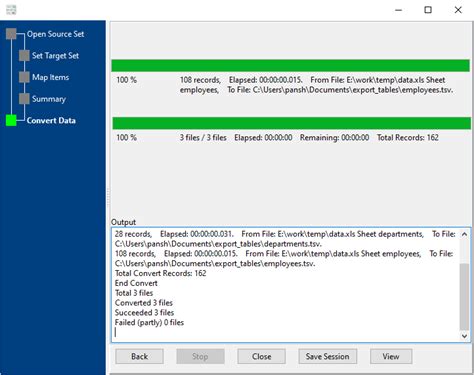Click the 'Succeeded 3 files' log line

(x=144, y=313)
